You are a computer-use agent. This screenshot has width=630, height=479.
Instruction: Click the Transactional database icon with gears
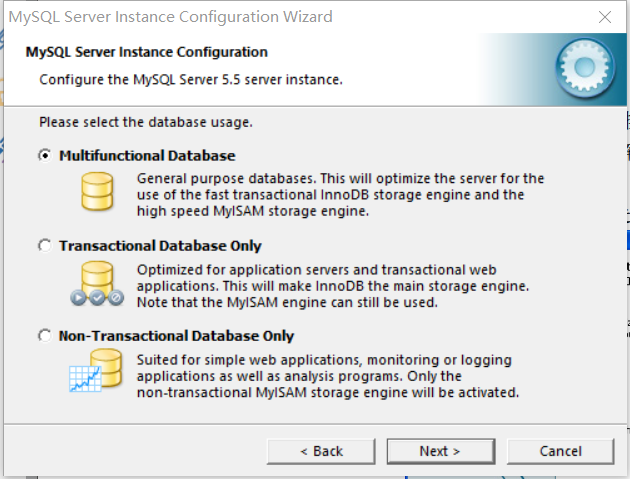pos(96,283)
